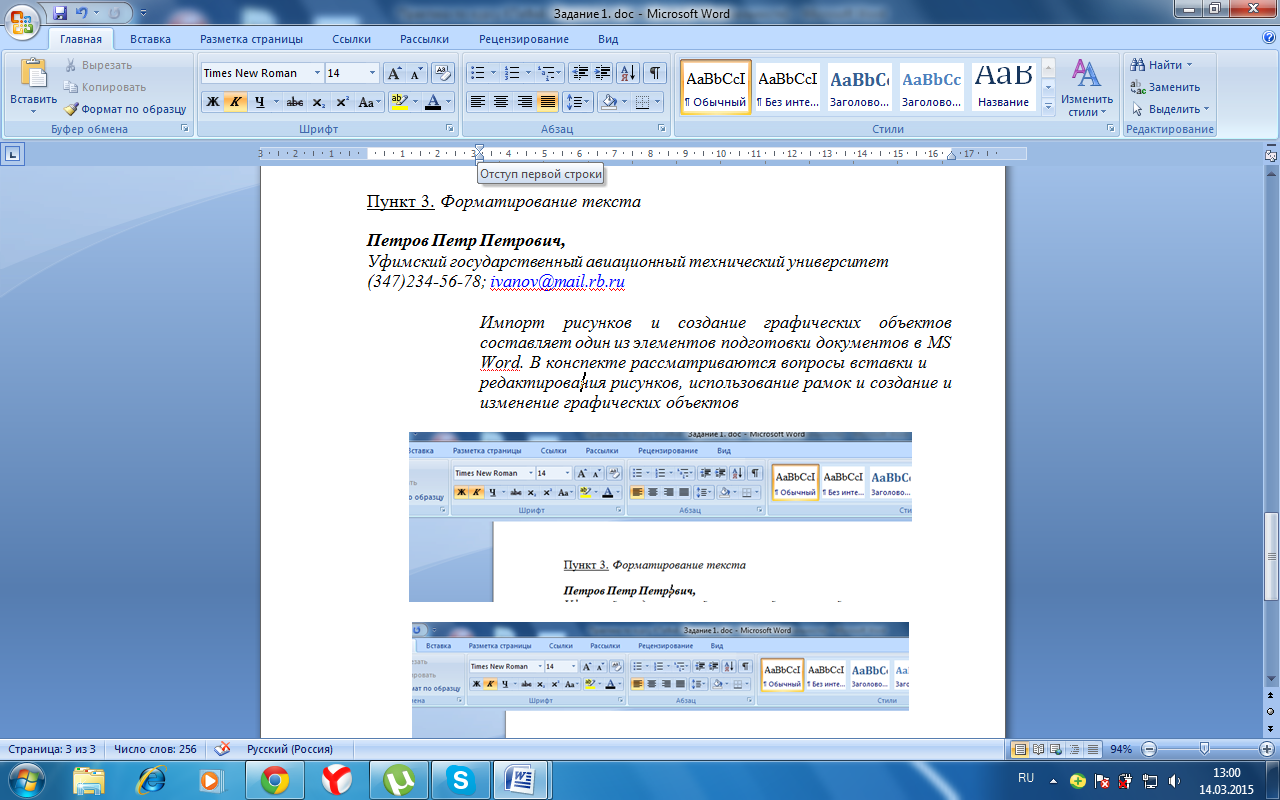Apply bulleted list to paragraph
This screenshot has height=800, width=1280.
[x=478, y=73]
